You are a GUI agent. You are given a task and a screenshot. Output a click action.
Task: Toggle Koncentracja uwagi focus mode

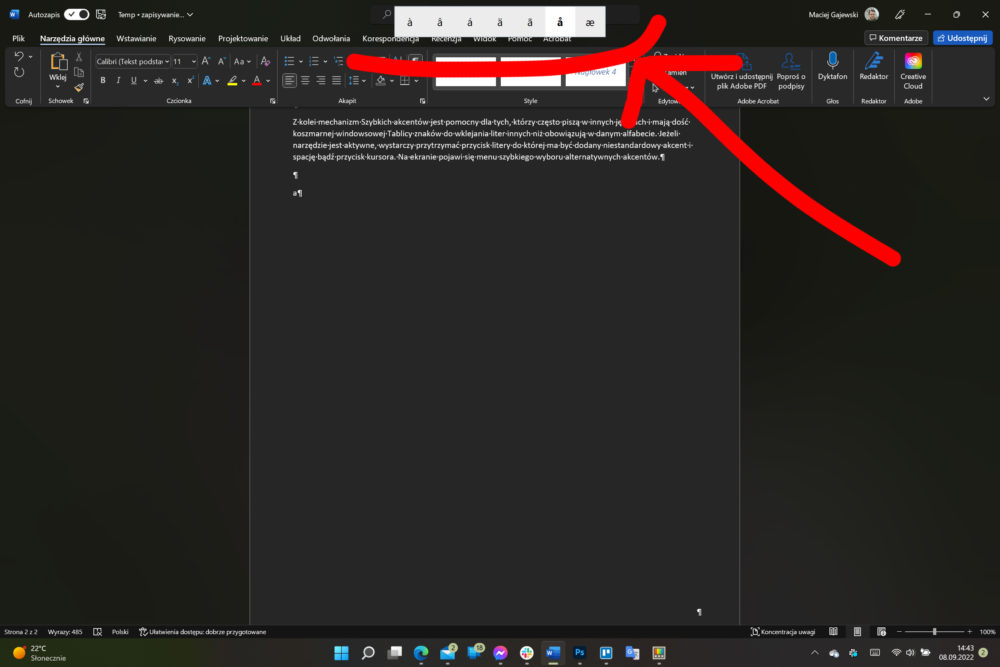783,632
